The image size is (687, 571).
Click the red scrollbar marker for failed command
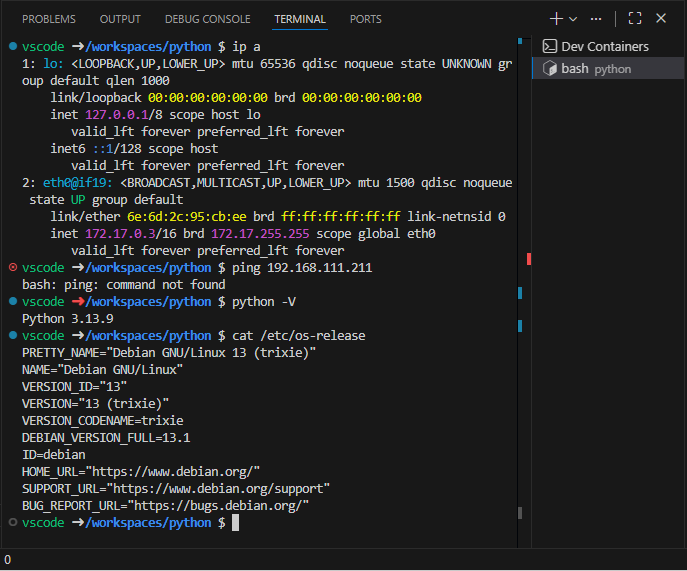point(529,259)
